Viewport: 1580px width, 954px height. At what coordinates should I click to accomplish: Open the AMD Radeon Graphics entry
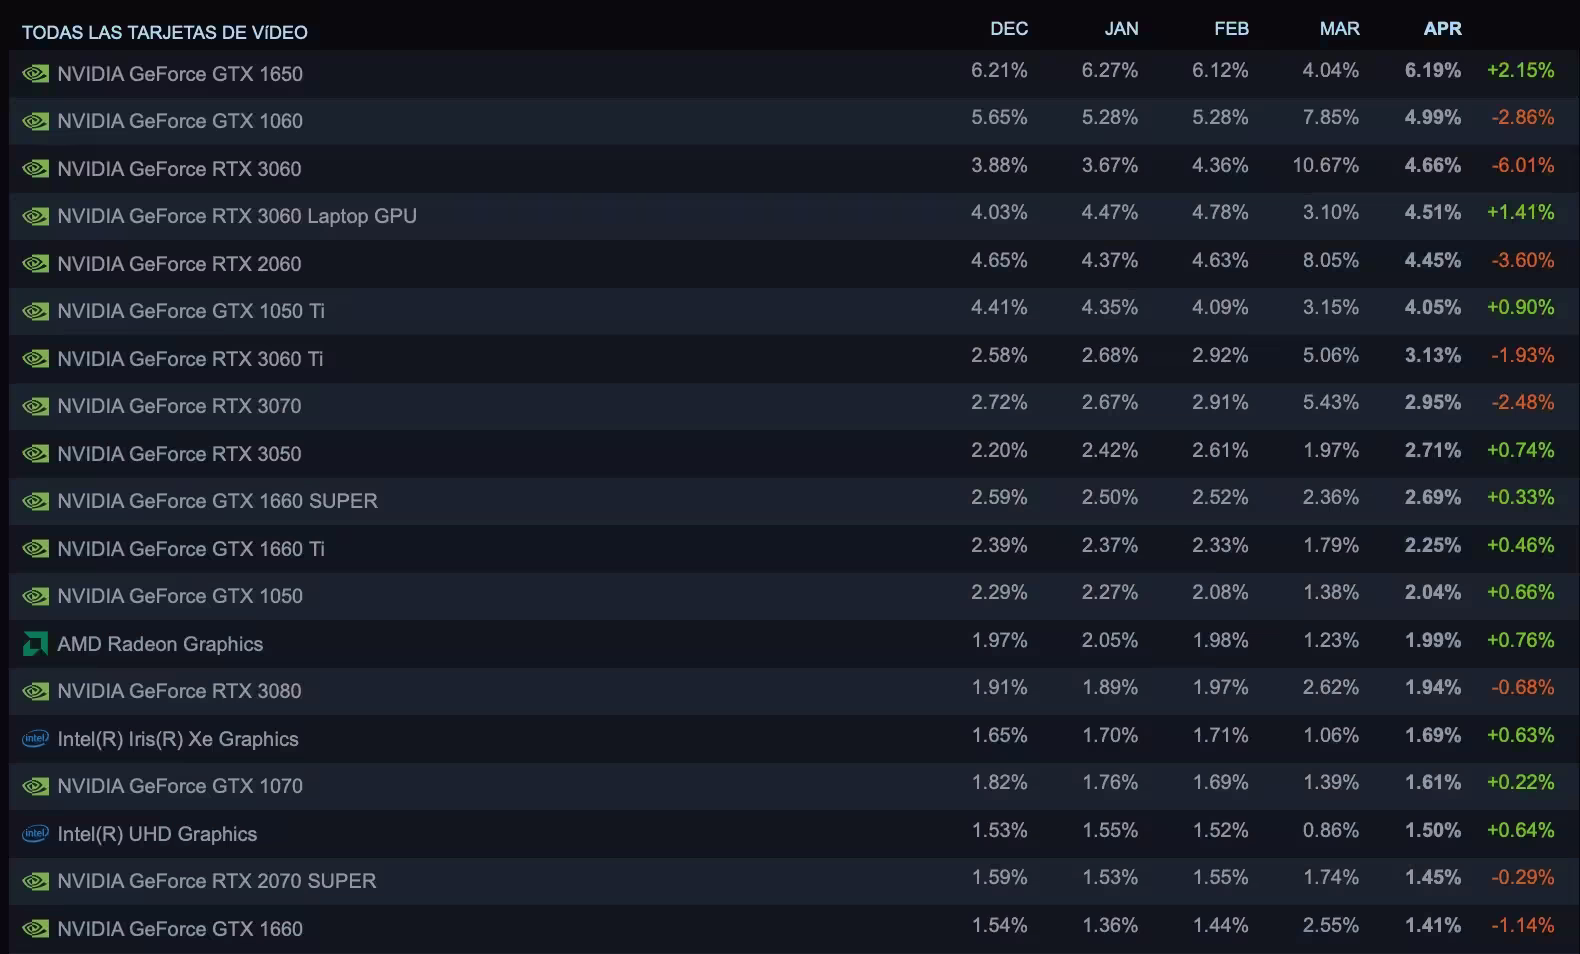tap(160, 644)
